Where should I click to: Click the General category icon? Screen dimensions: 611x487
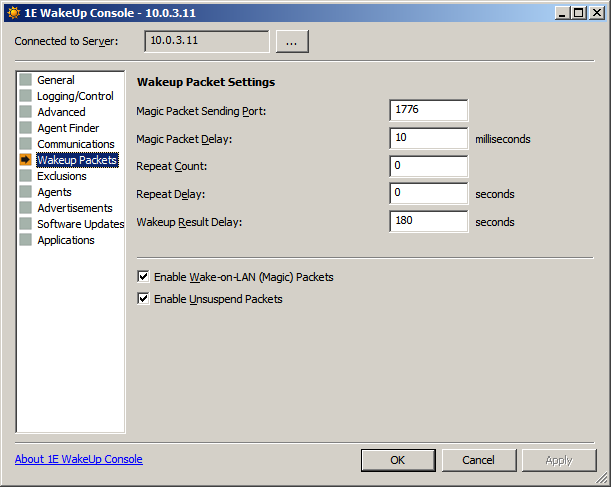(26, 80)
